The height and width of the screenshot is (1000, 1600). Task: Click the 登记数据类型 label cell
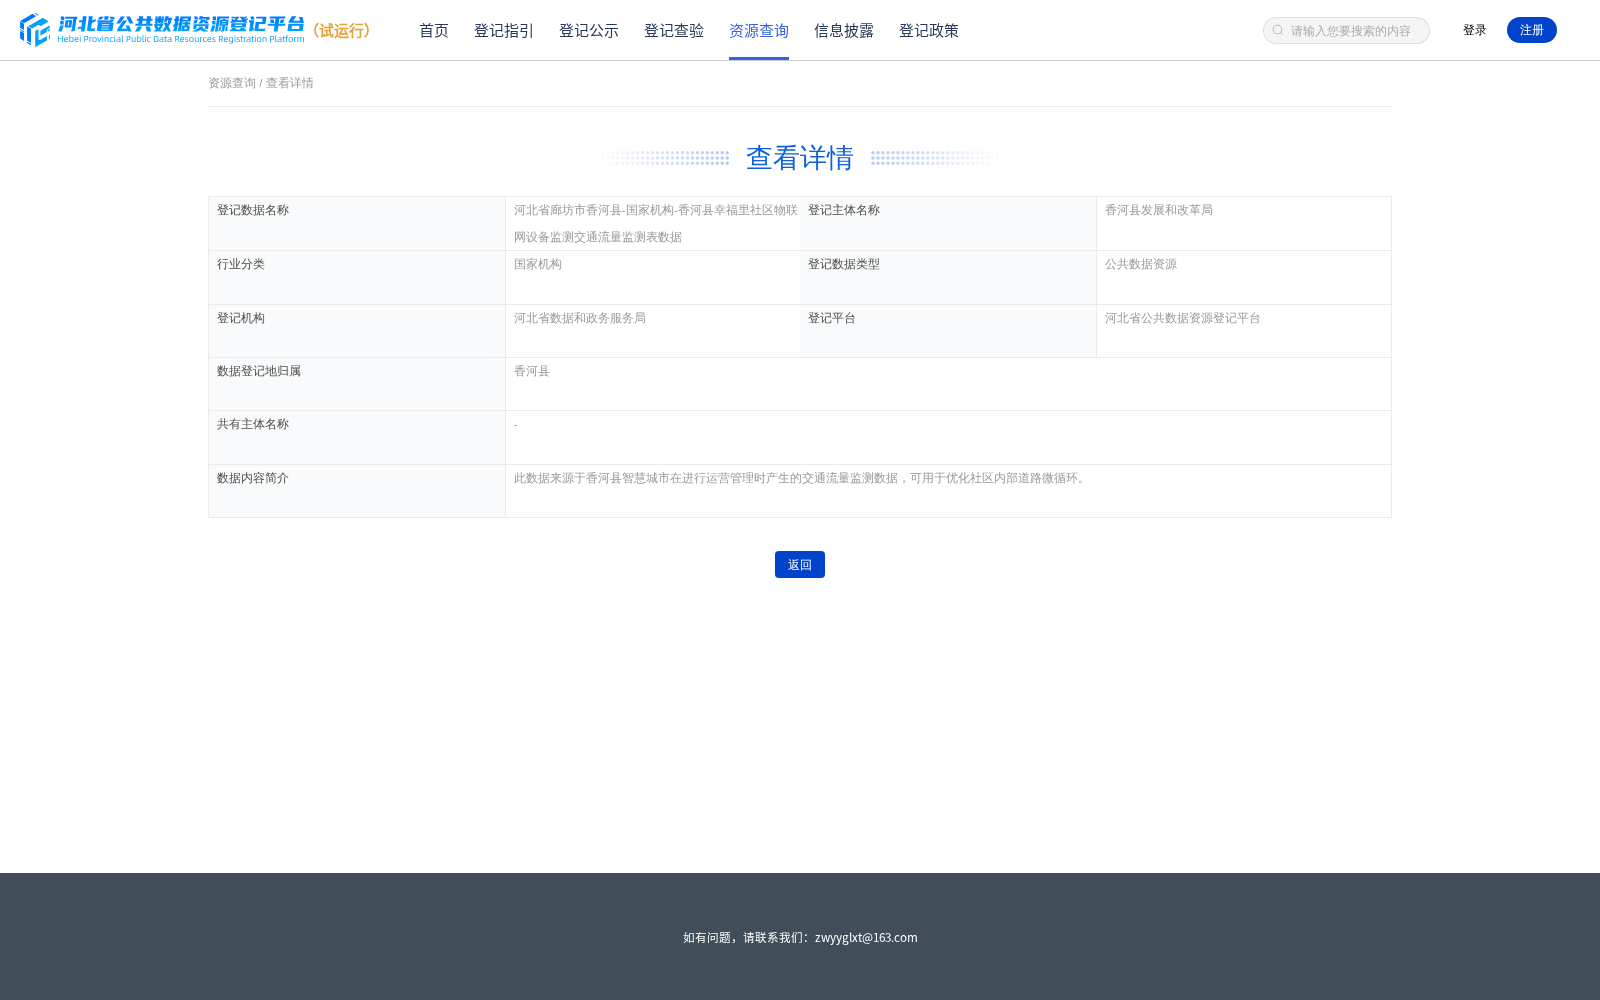[948, 278]
